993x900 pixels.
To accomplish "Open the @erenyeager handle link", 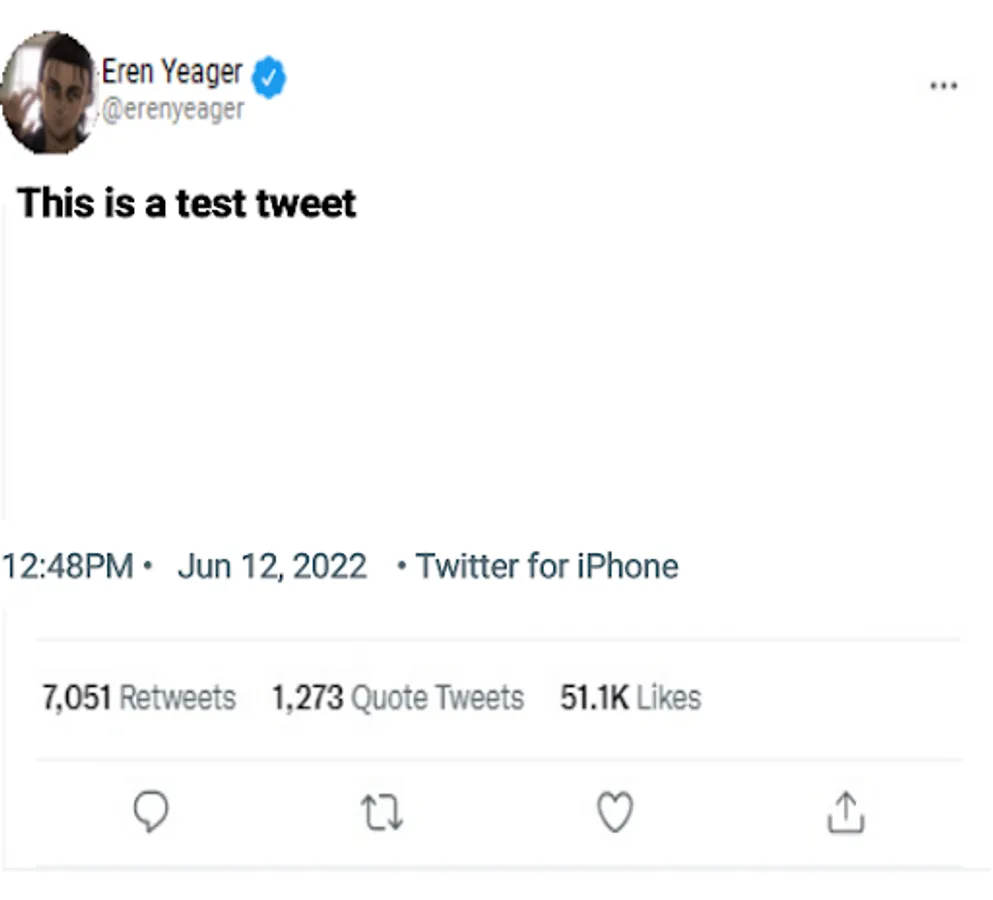I will tap(173, 109).
